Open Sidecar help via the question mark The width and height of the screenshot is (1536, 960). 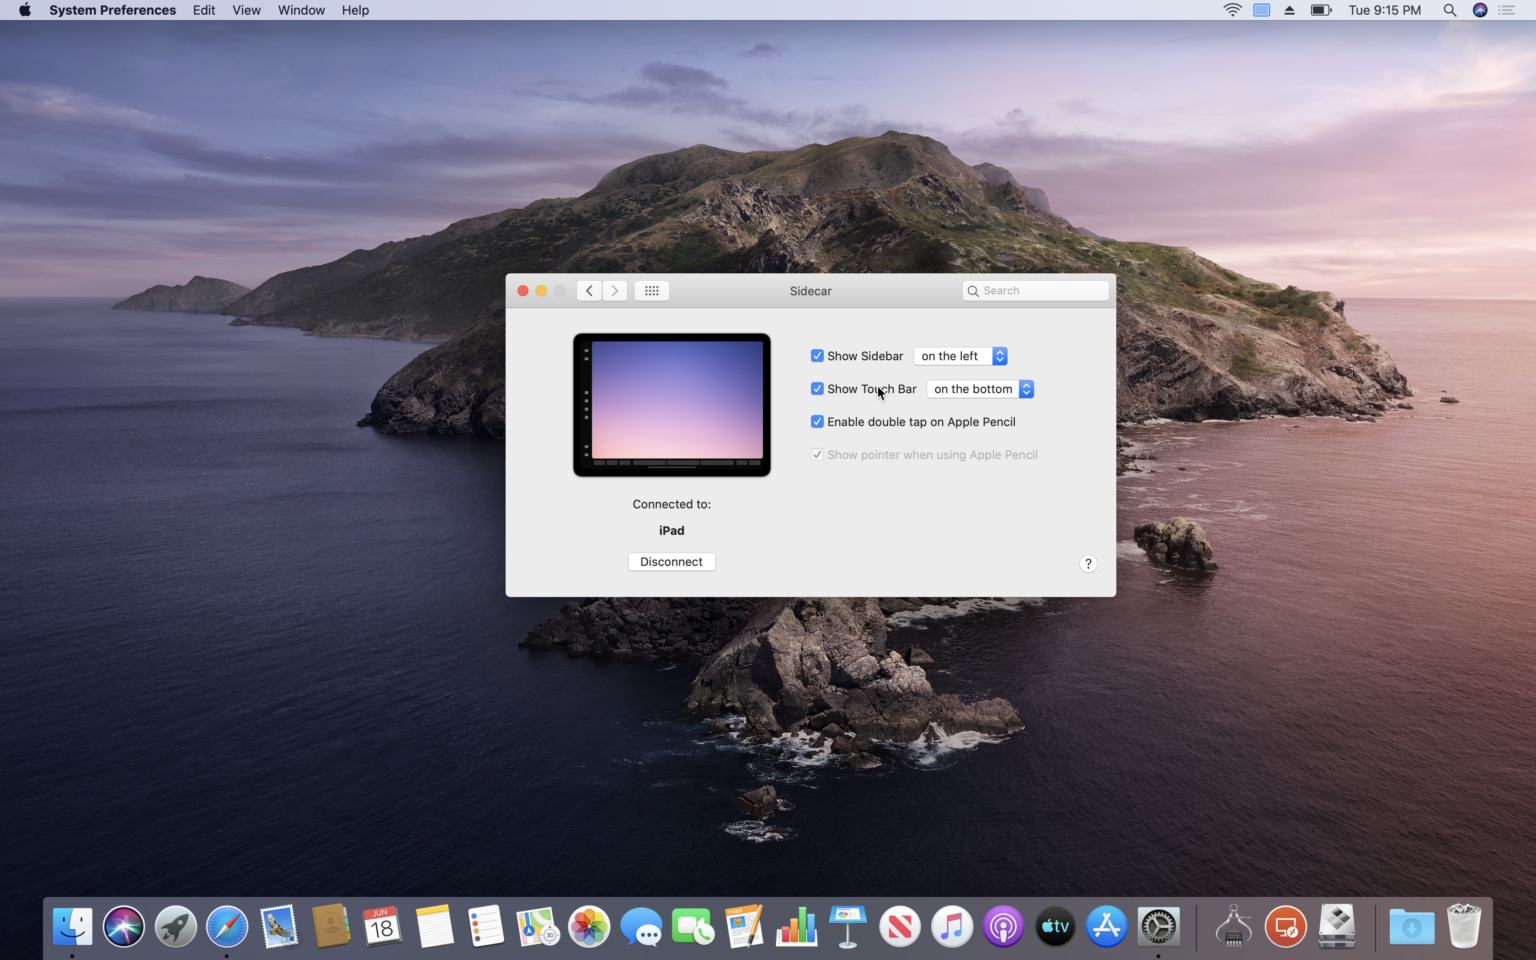1088,563
